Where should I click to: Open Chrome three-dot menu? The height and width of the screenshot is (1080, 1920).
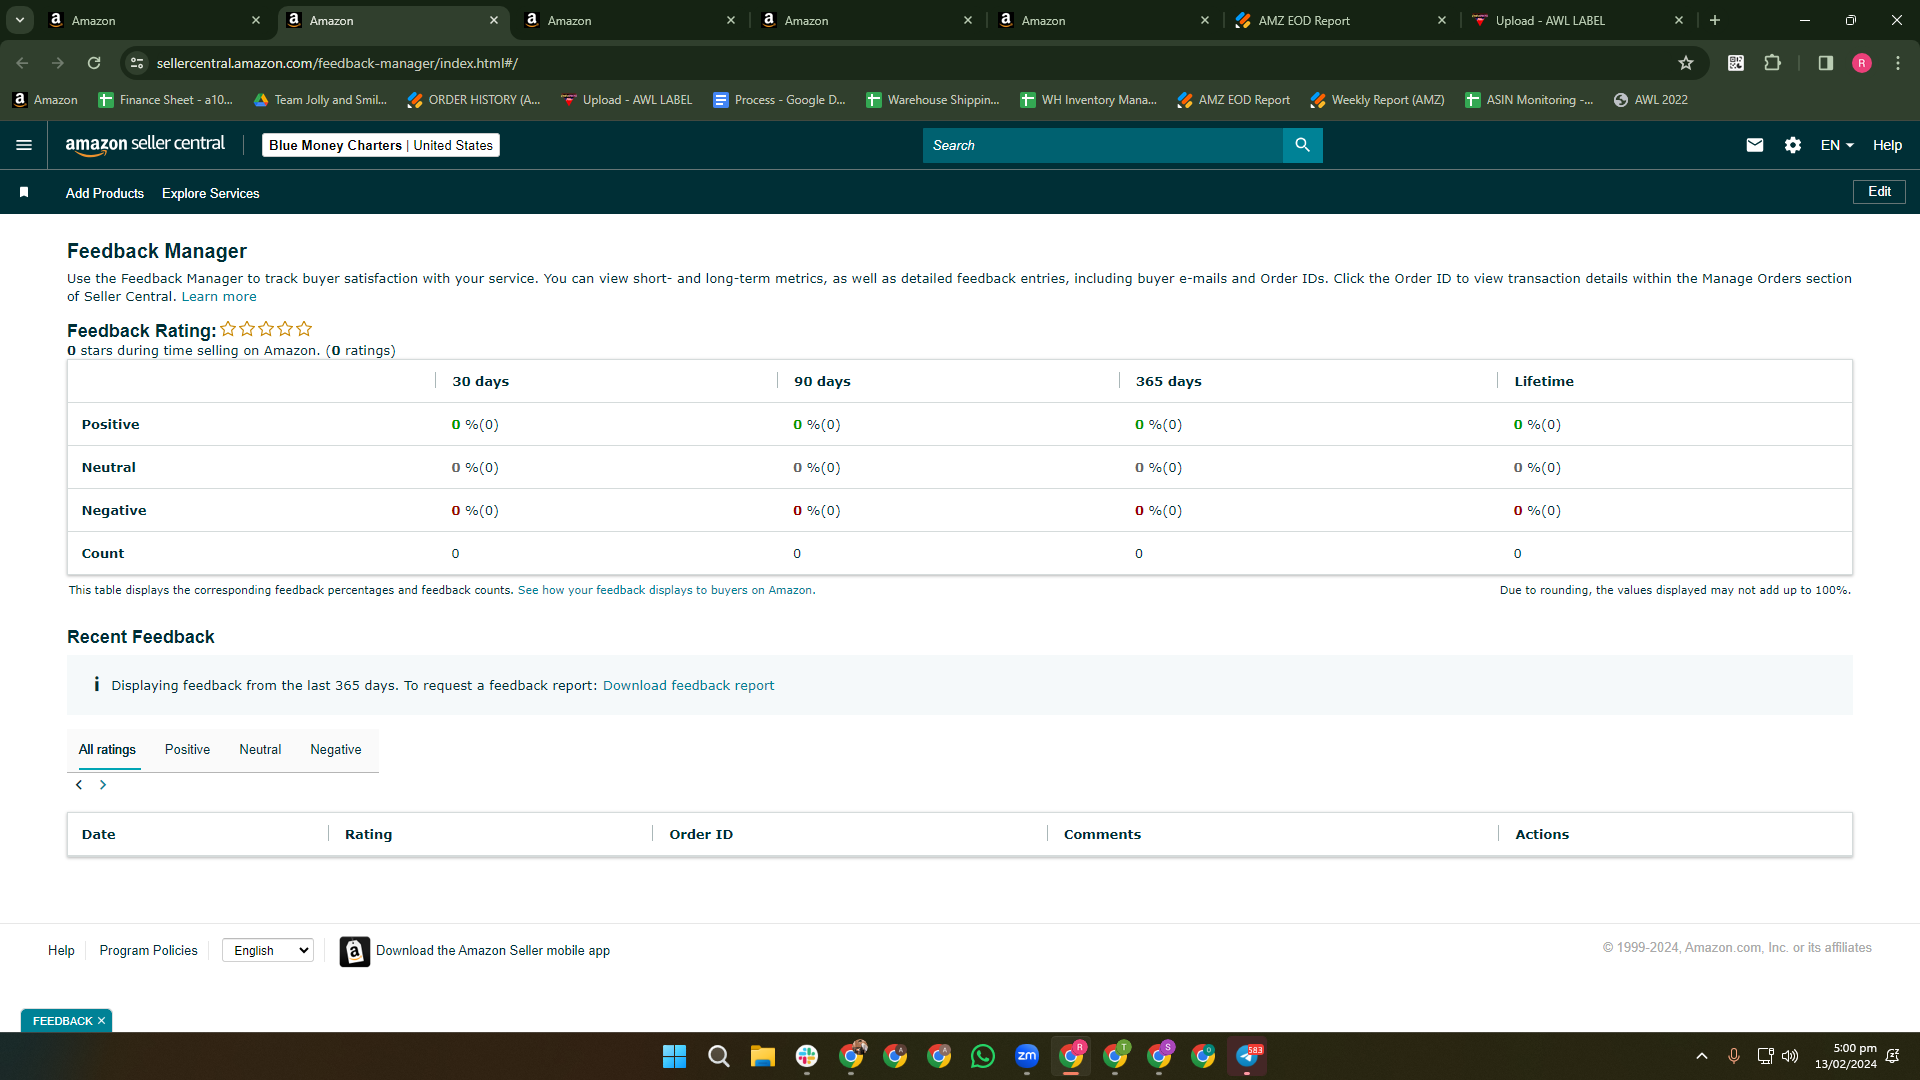(1898, 63)
